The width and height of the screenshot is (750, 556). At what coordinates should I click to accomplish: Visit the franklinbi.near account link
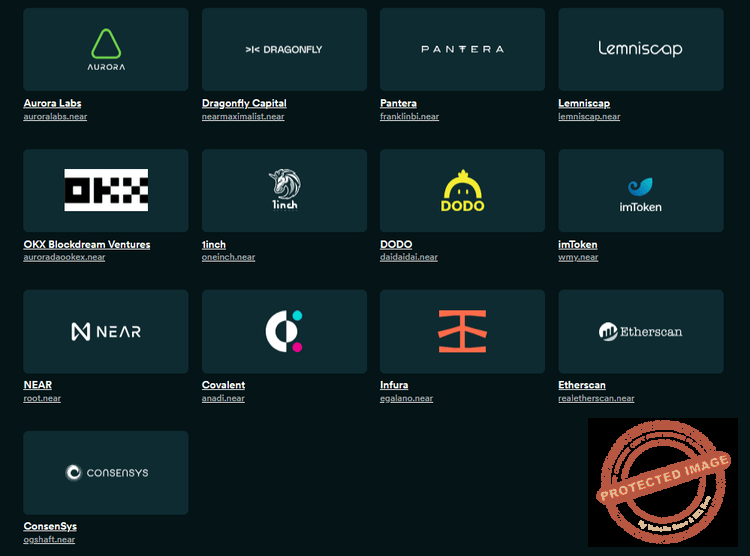point(409,116)
